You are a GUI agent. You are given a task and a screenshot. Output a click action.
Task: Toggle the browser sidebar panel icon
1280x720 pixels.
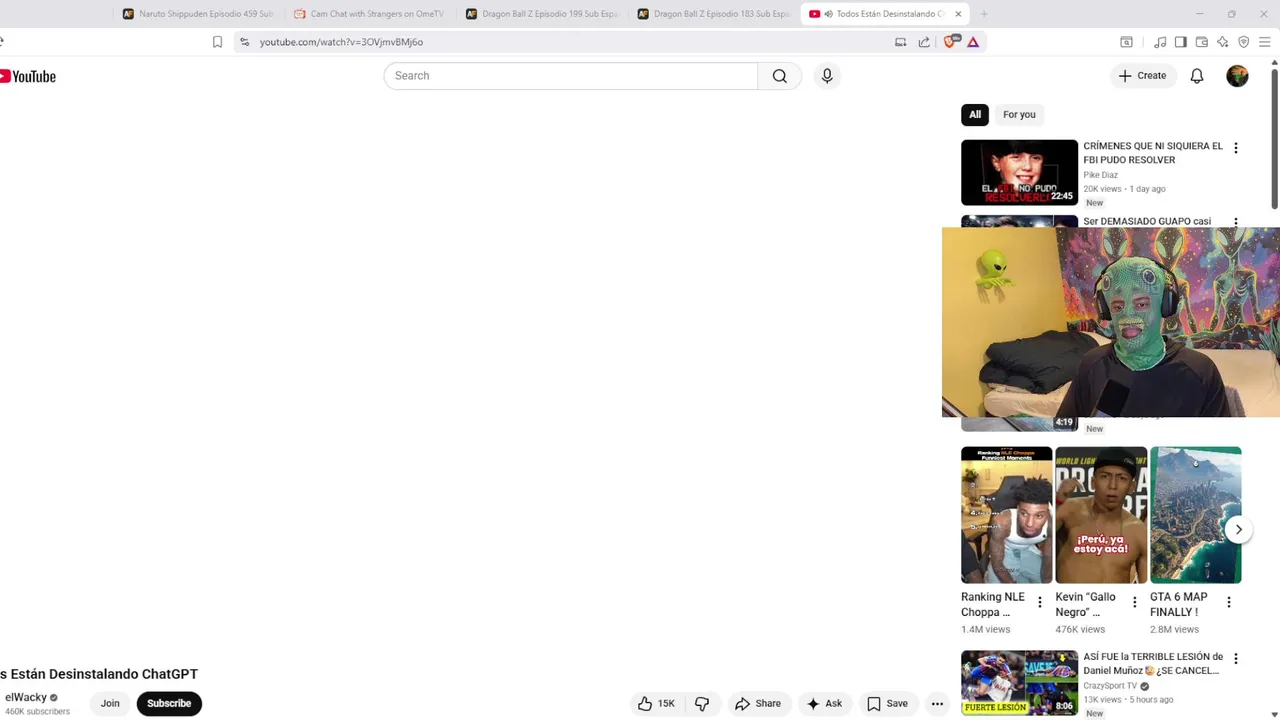point(1181,42)
